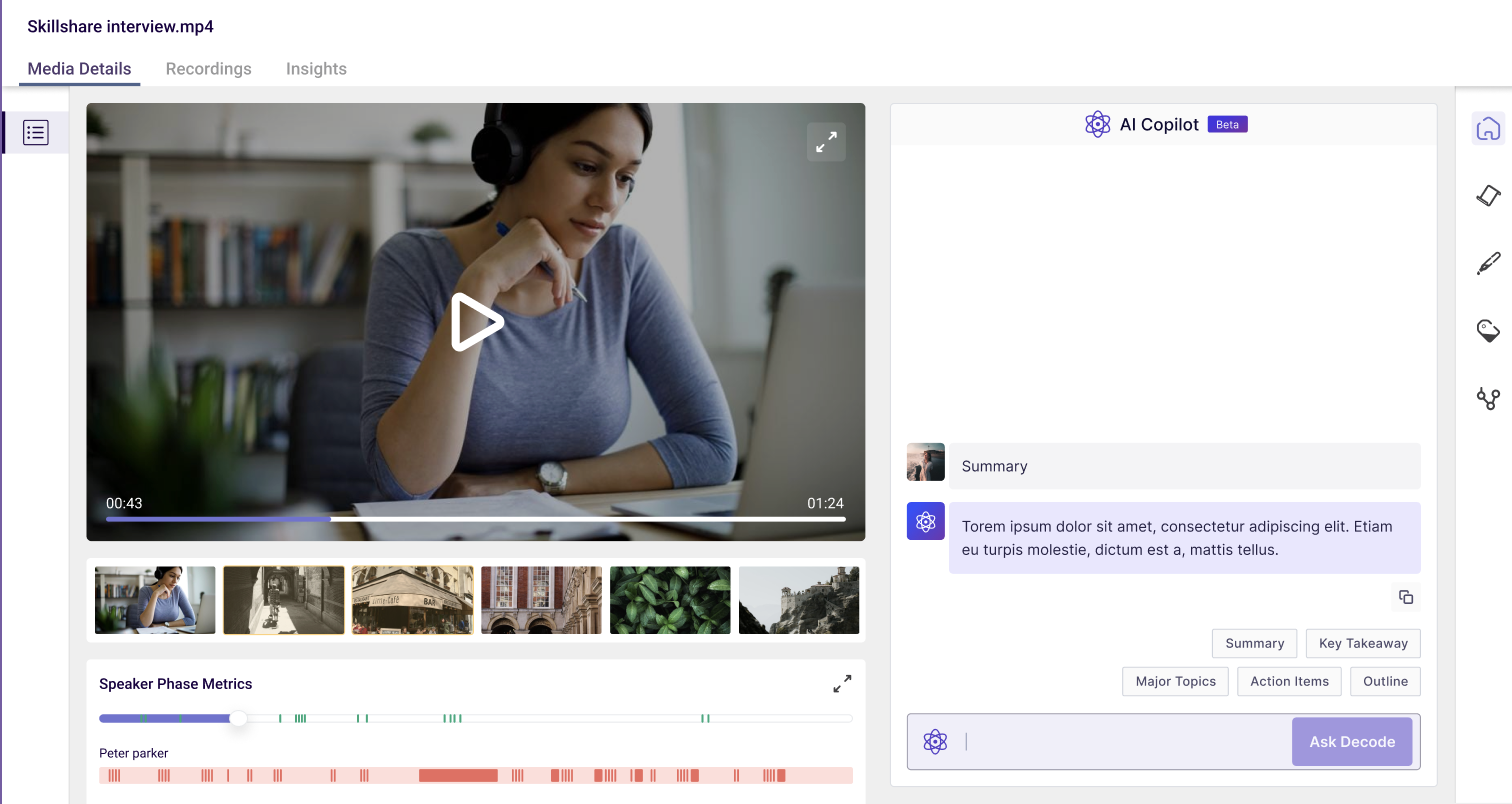Click the atom icon inside the ask input
This screenshot has width=1512, height=804.
click(935, 741)
